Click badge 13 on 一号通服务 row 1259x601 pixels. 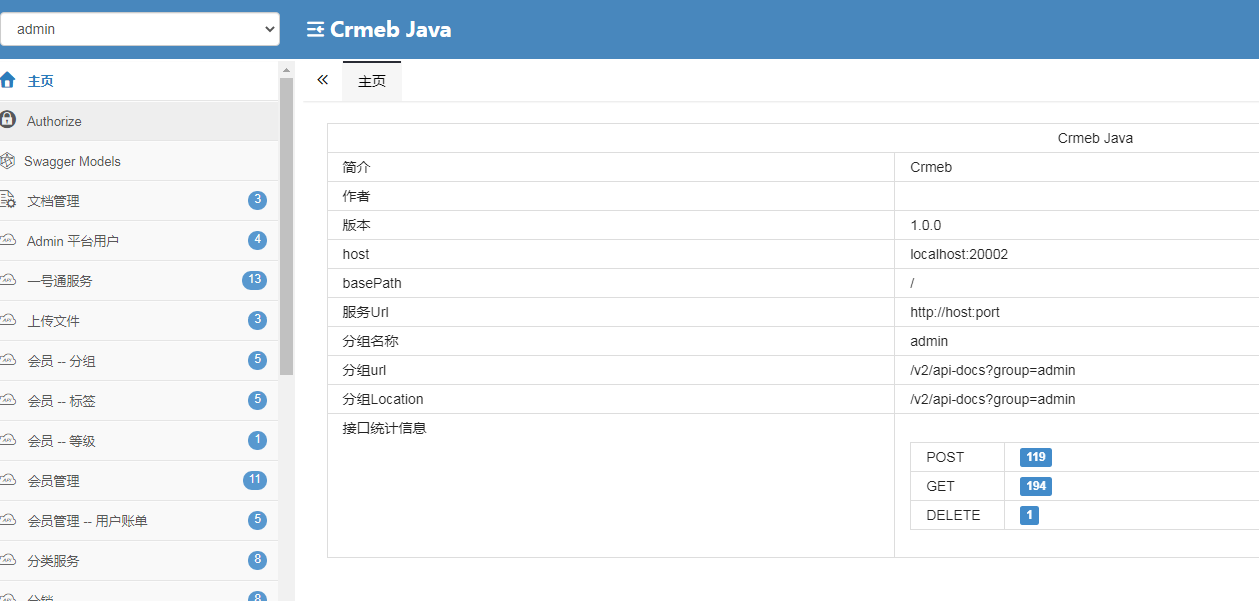tap(255, 280)
